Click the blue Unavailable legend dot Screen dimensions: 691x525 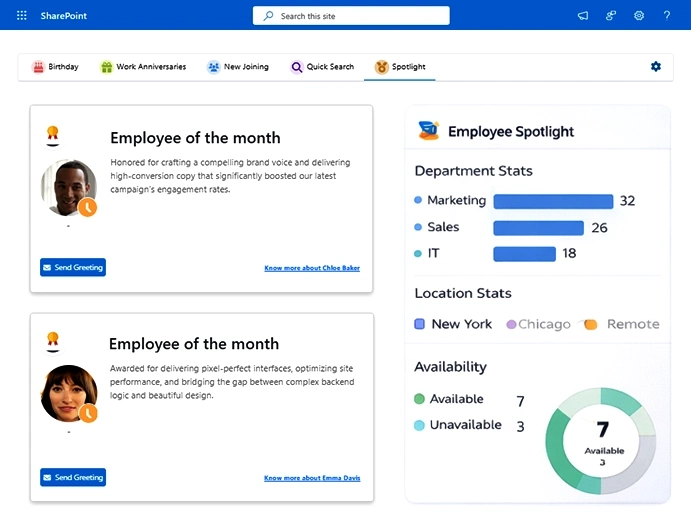(x=419, y=425)
